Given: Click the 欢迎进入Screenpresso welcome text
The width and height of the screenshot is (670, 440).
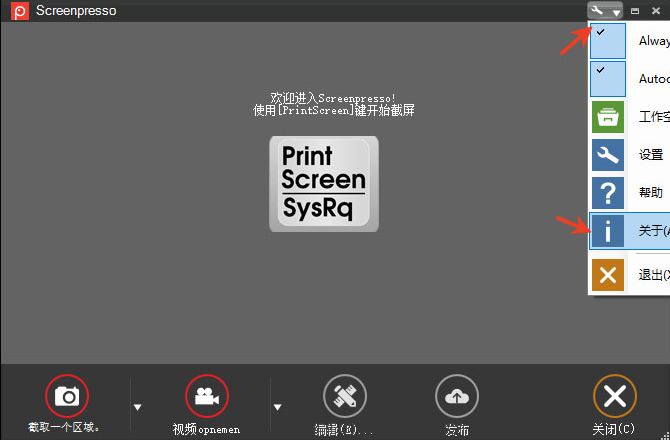Looking at the screenshot, I should pos(333,98).
